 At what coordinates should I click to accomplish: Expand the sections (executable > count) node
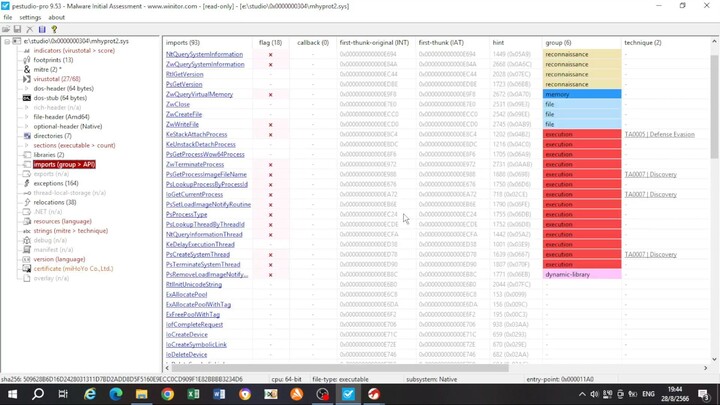tap(26, 145)
